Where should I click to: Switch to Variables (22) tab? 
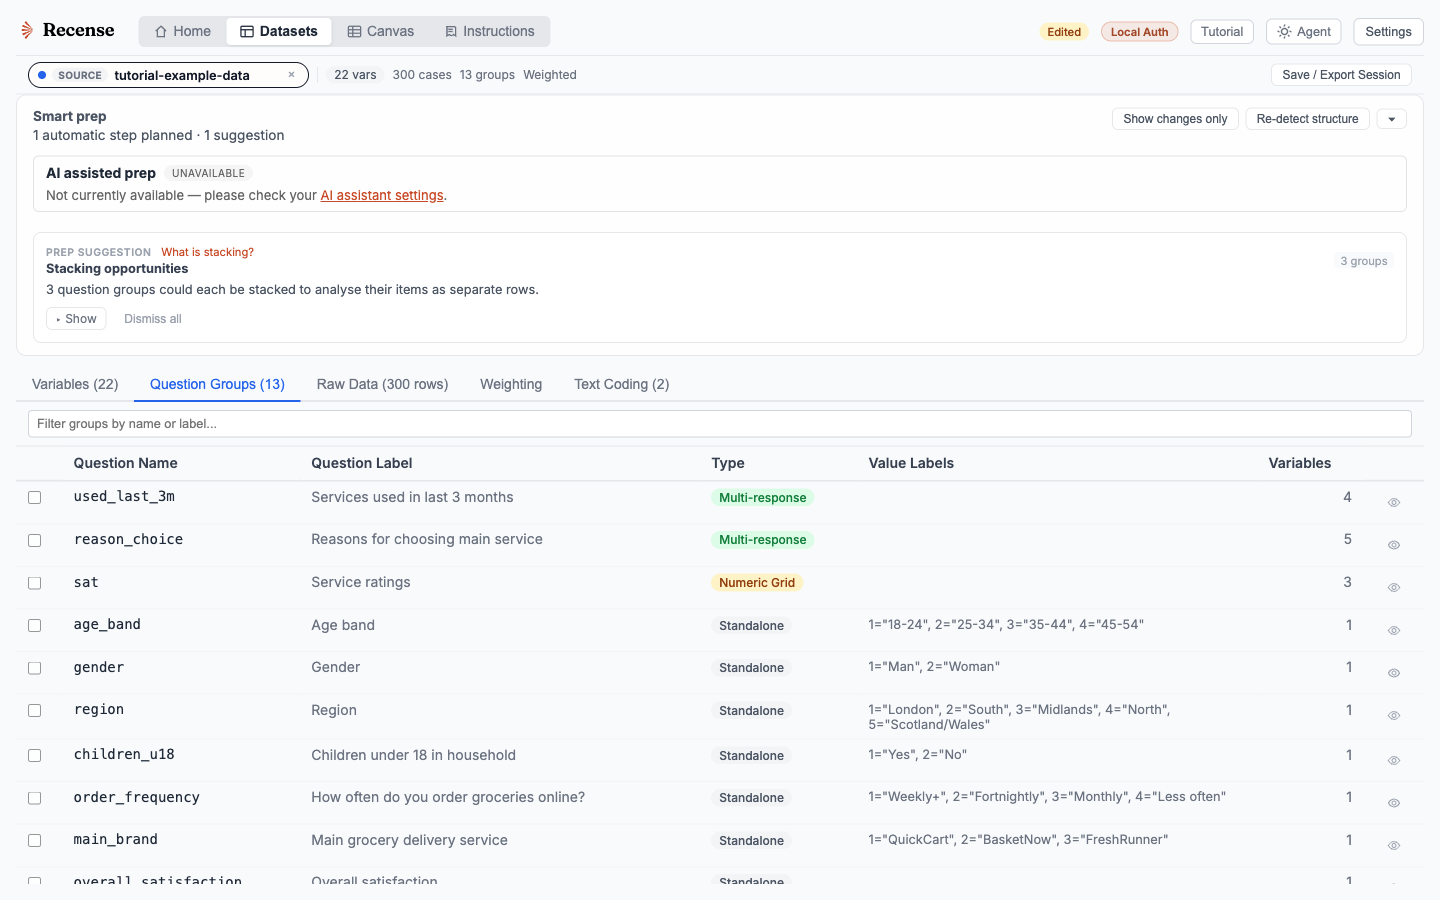(75, 384)
